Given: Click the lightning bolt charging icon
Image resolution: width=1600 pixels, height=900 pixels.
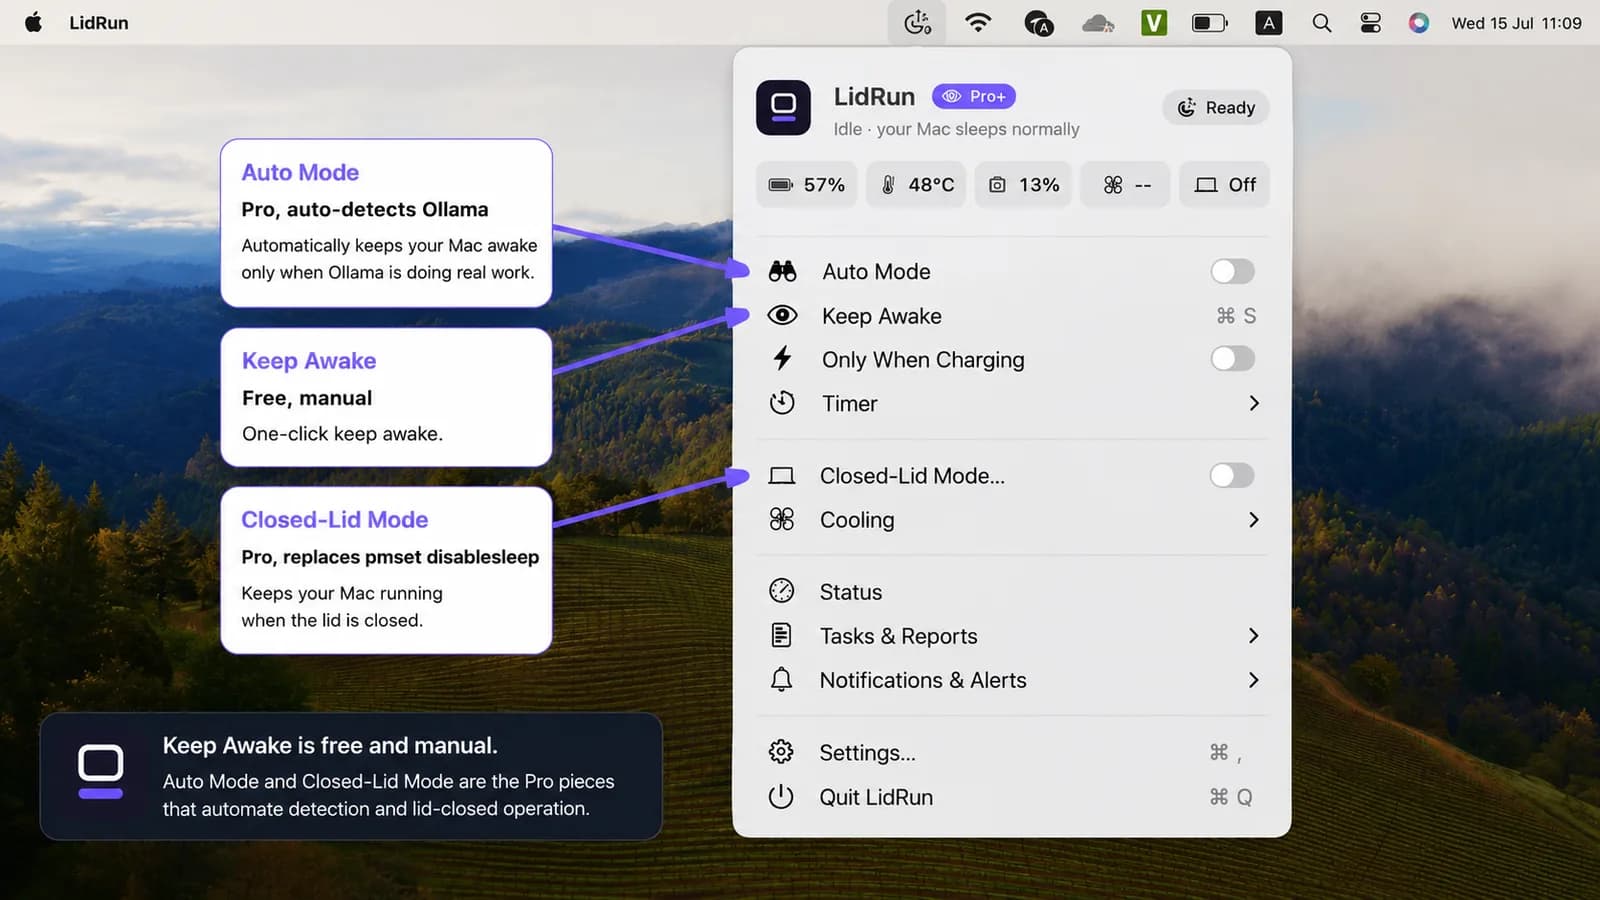Looking at the screenshot, I should tap(782, 358).
